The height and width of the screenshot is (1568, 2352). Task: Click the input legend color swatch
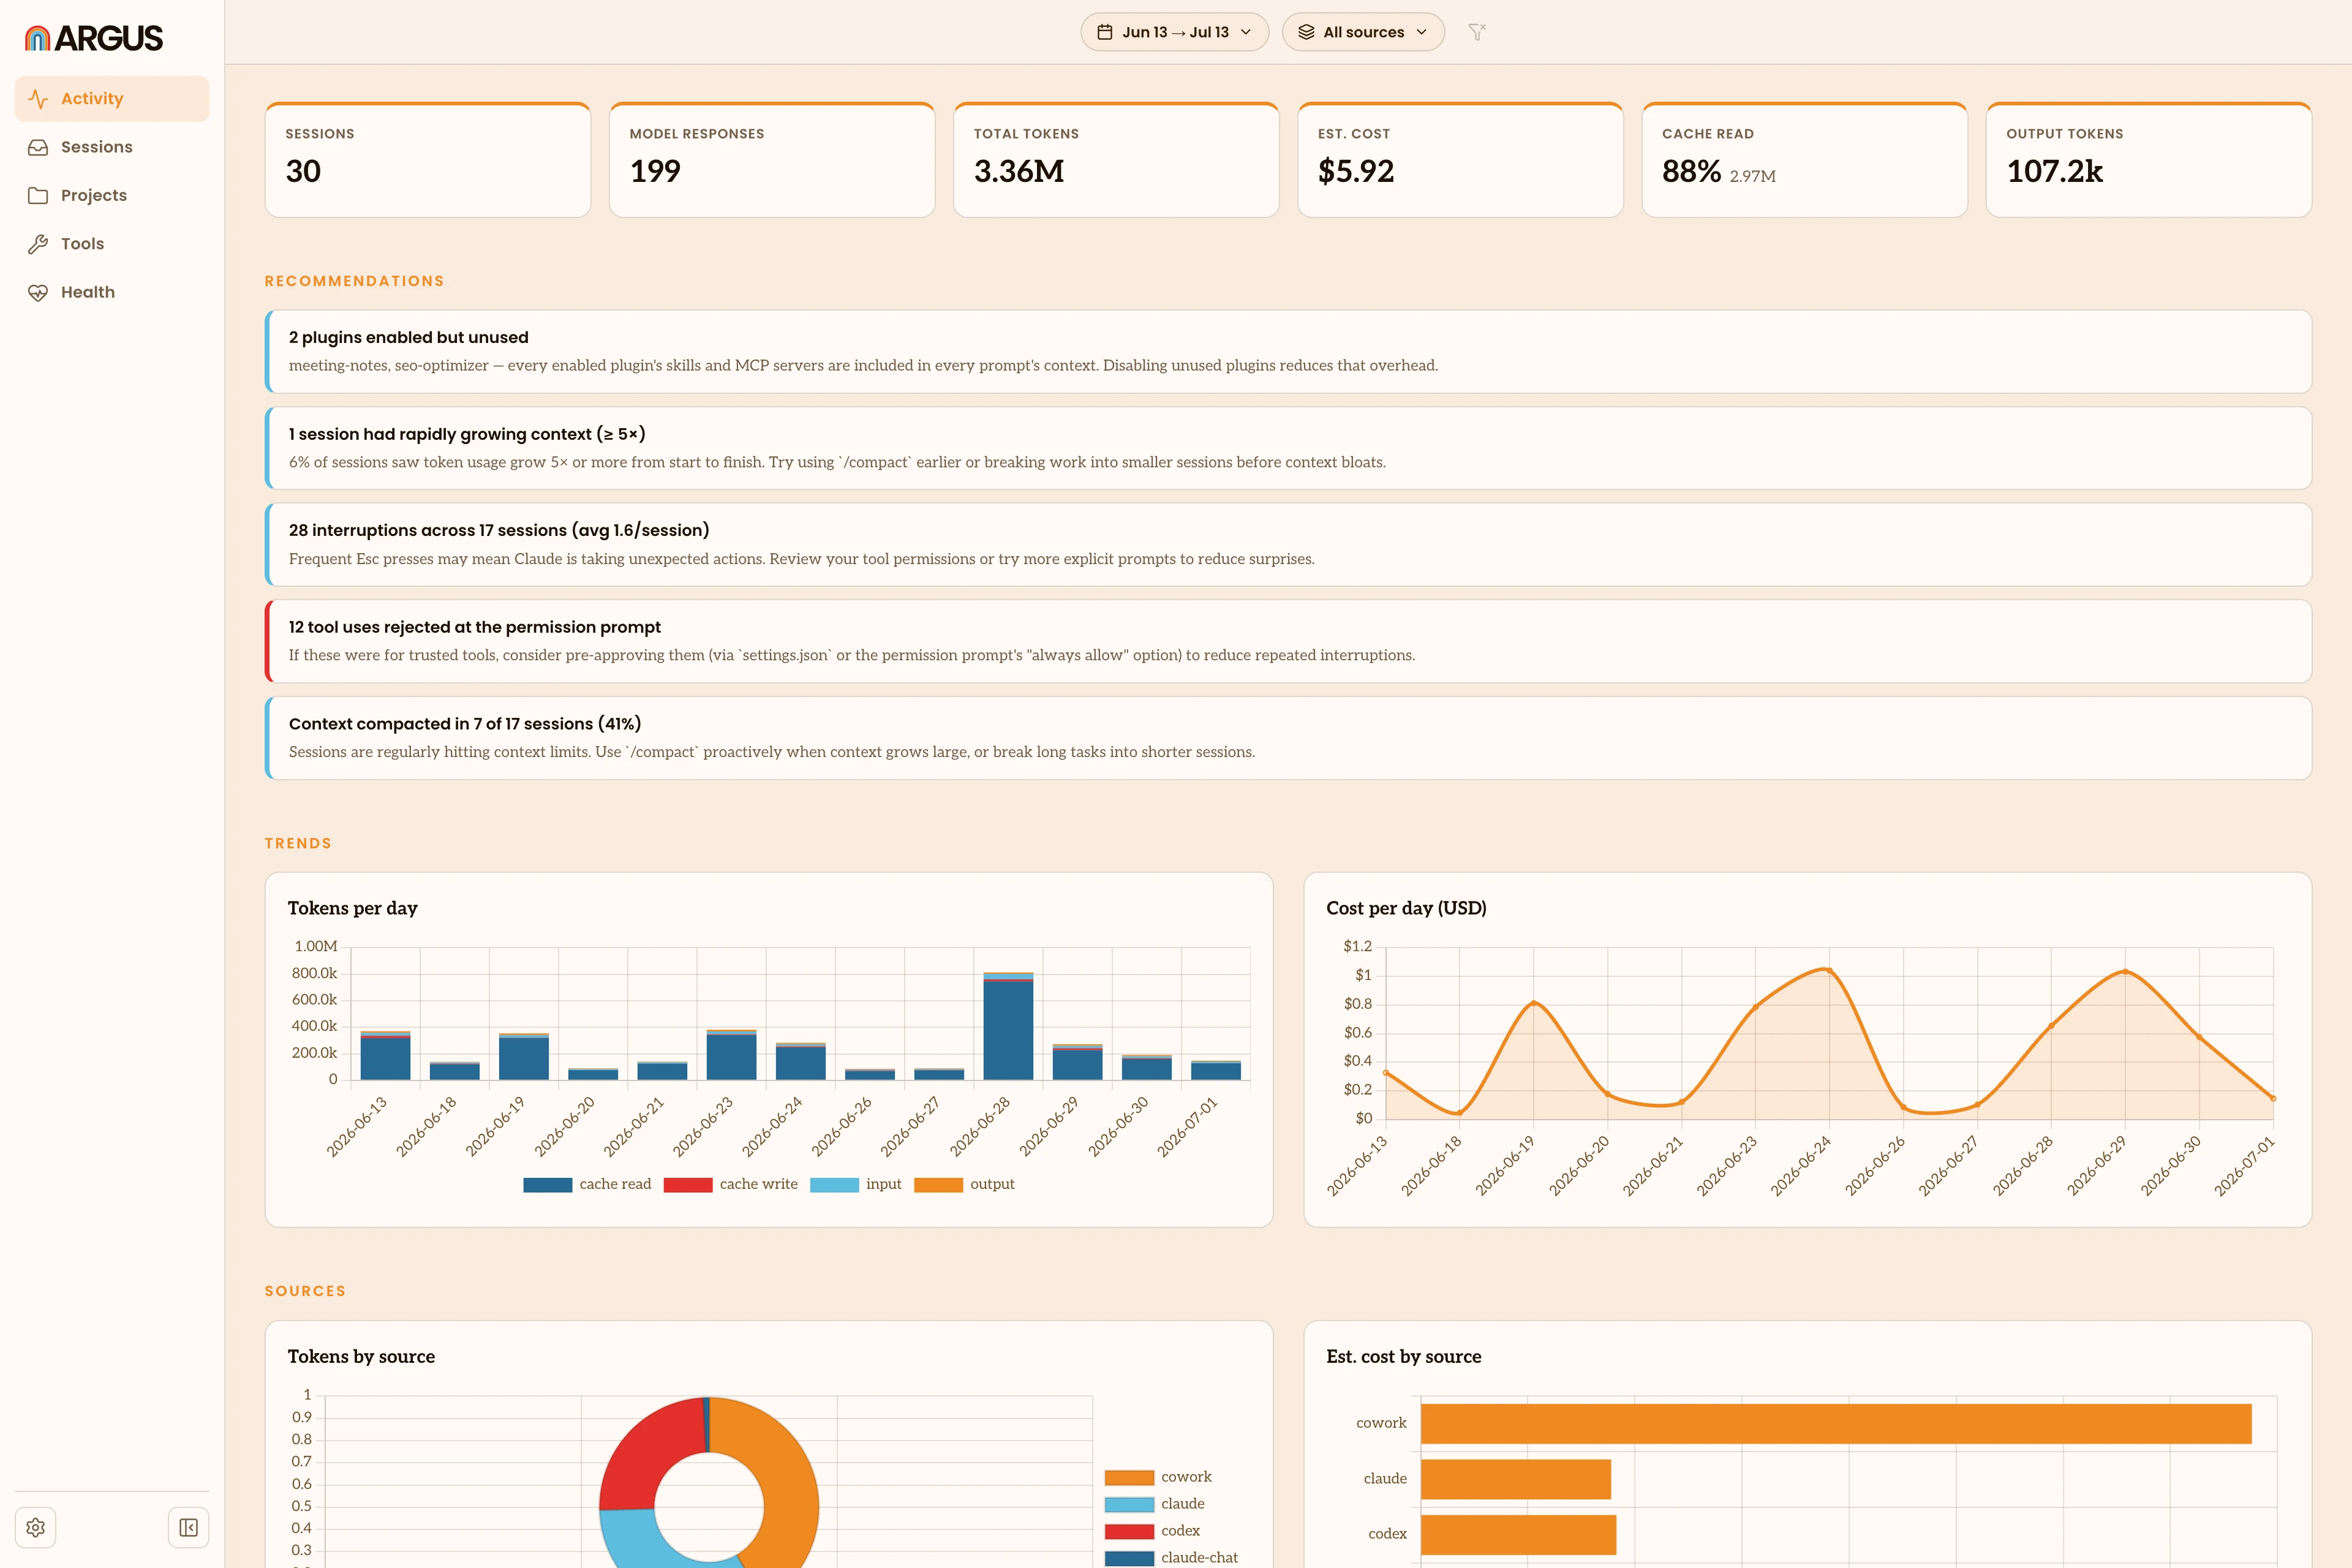tap(834, 1184)
